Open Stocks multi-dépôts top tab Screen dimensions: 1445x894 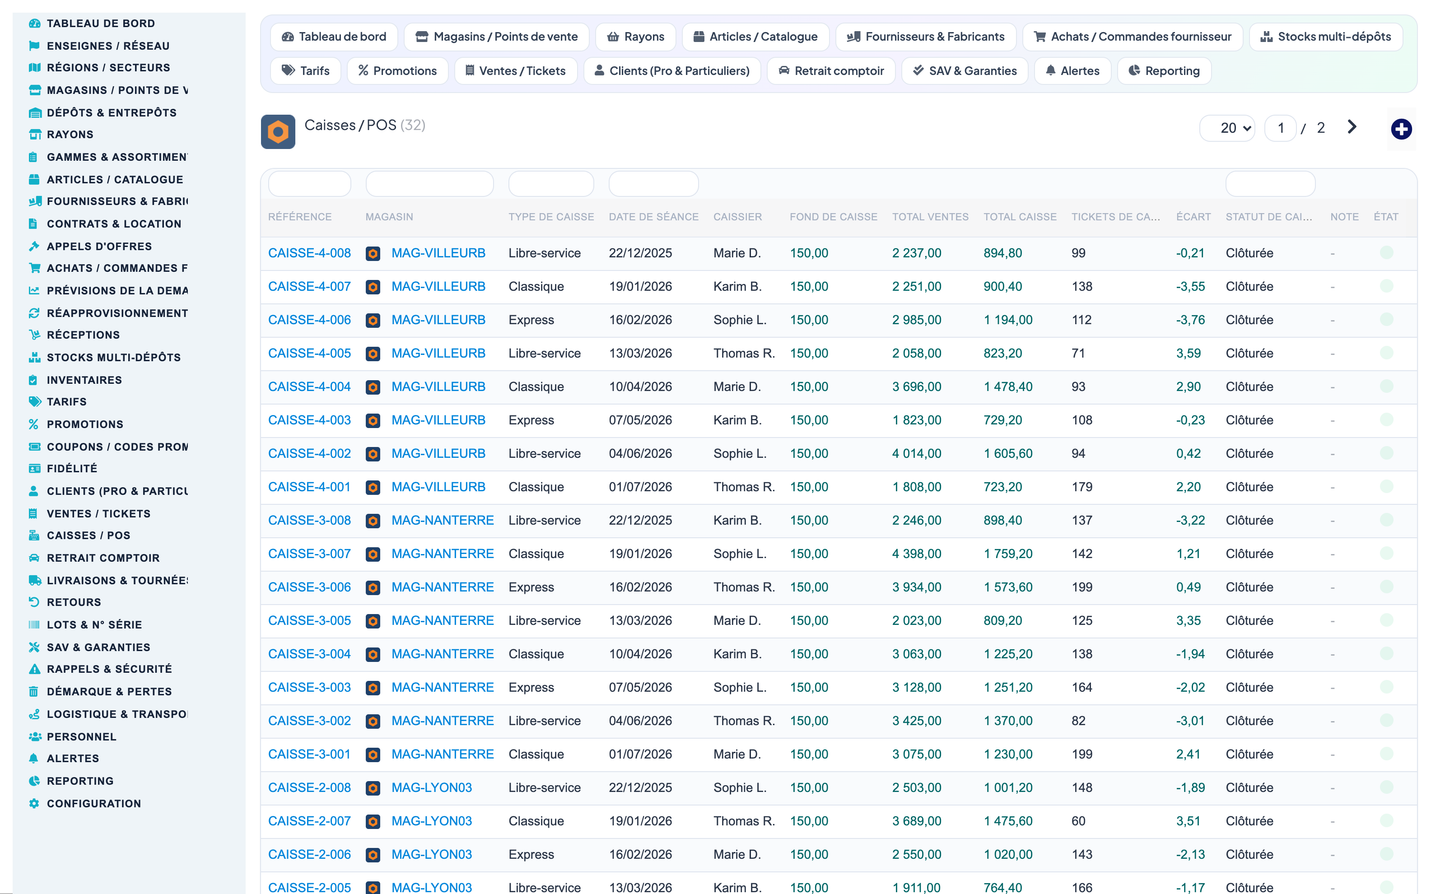[1326, 37]
